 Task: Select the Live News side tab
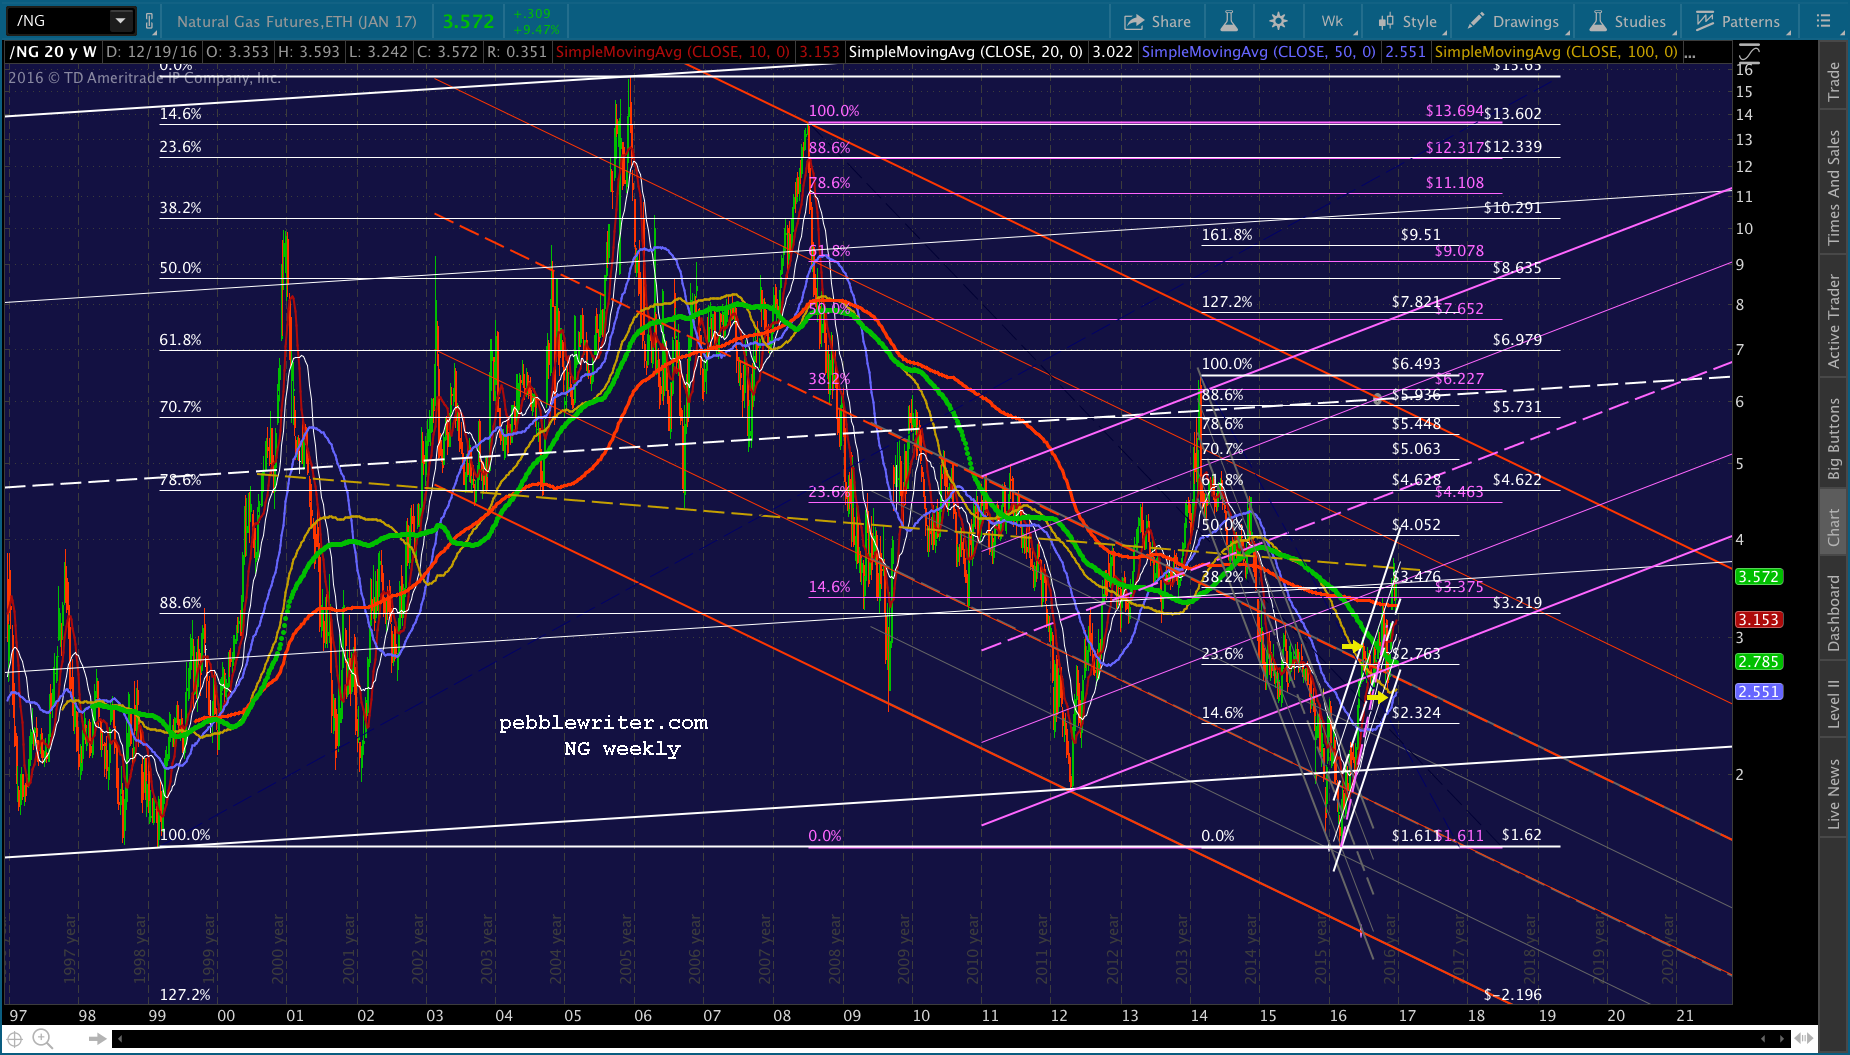pos(1833,794)
